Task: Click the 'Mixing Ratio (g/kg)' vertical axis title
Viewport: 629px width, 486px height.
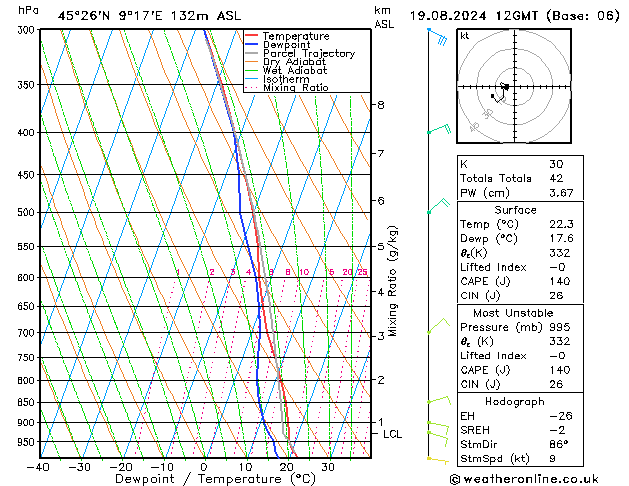Action: pyautogui.click(x=392, y=281)
